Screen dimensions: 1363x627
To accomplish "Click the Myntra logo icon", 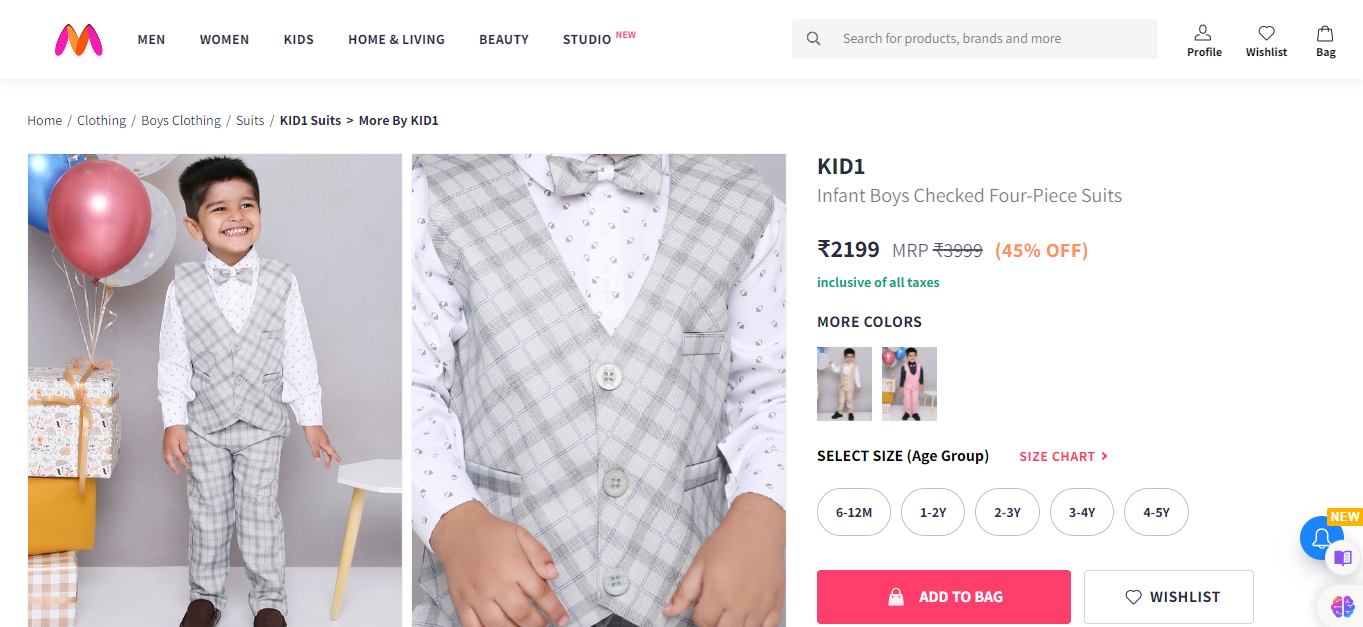I will 79,39.
